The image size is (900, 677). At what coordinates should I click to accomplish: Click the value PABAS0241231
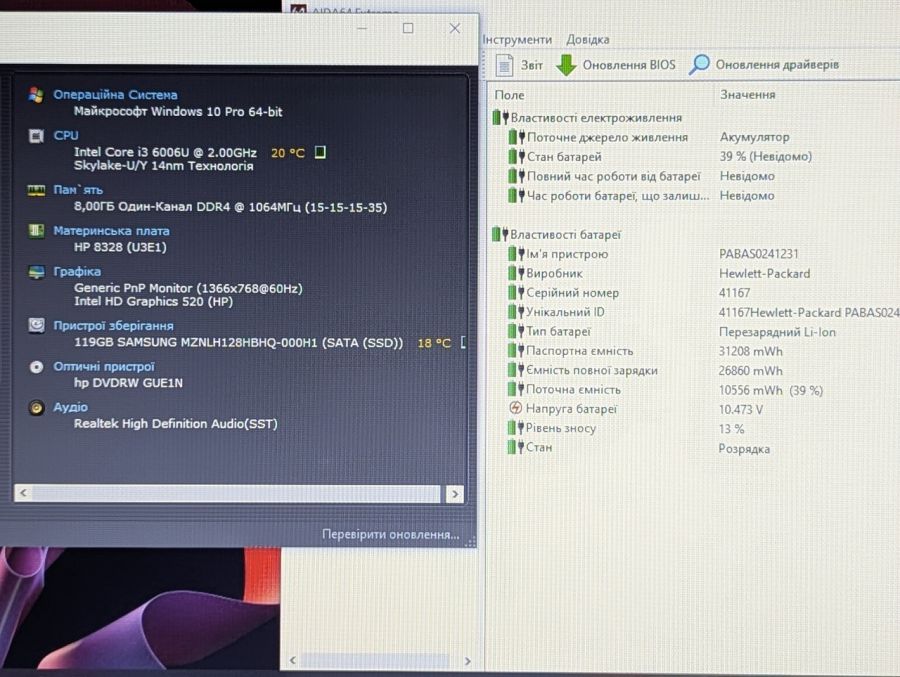pyautogui.click(x=758, y=254)
